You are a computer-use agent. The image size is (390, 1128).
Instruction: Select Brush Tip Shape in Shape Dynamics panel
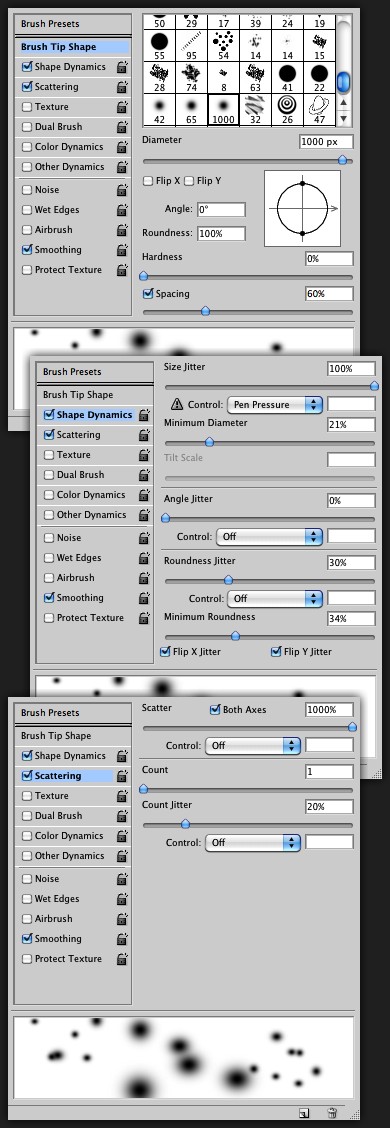[78, 395]
